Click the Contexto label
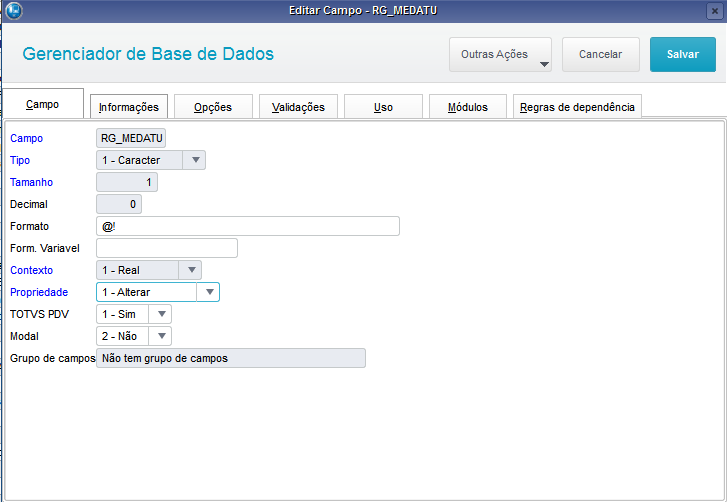 click(x=32, y=270)
